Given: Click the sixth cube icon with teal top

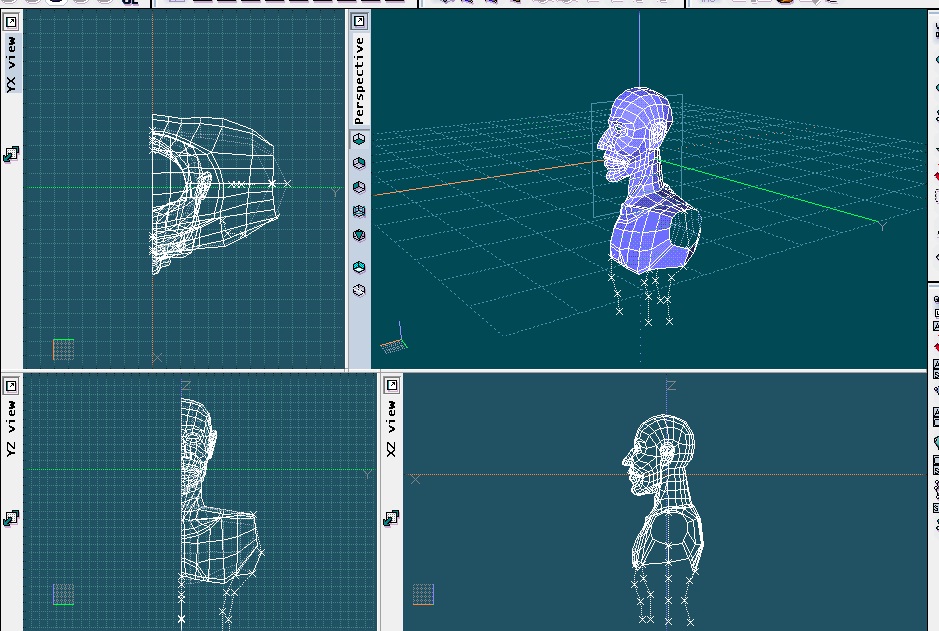Looking at the screenshot, I should click(359, 267).
